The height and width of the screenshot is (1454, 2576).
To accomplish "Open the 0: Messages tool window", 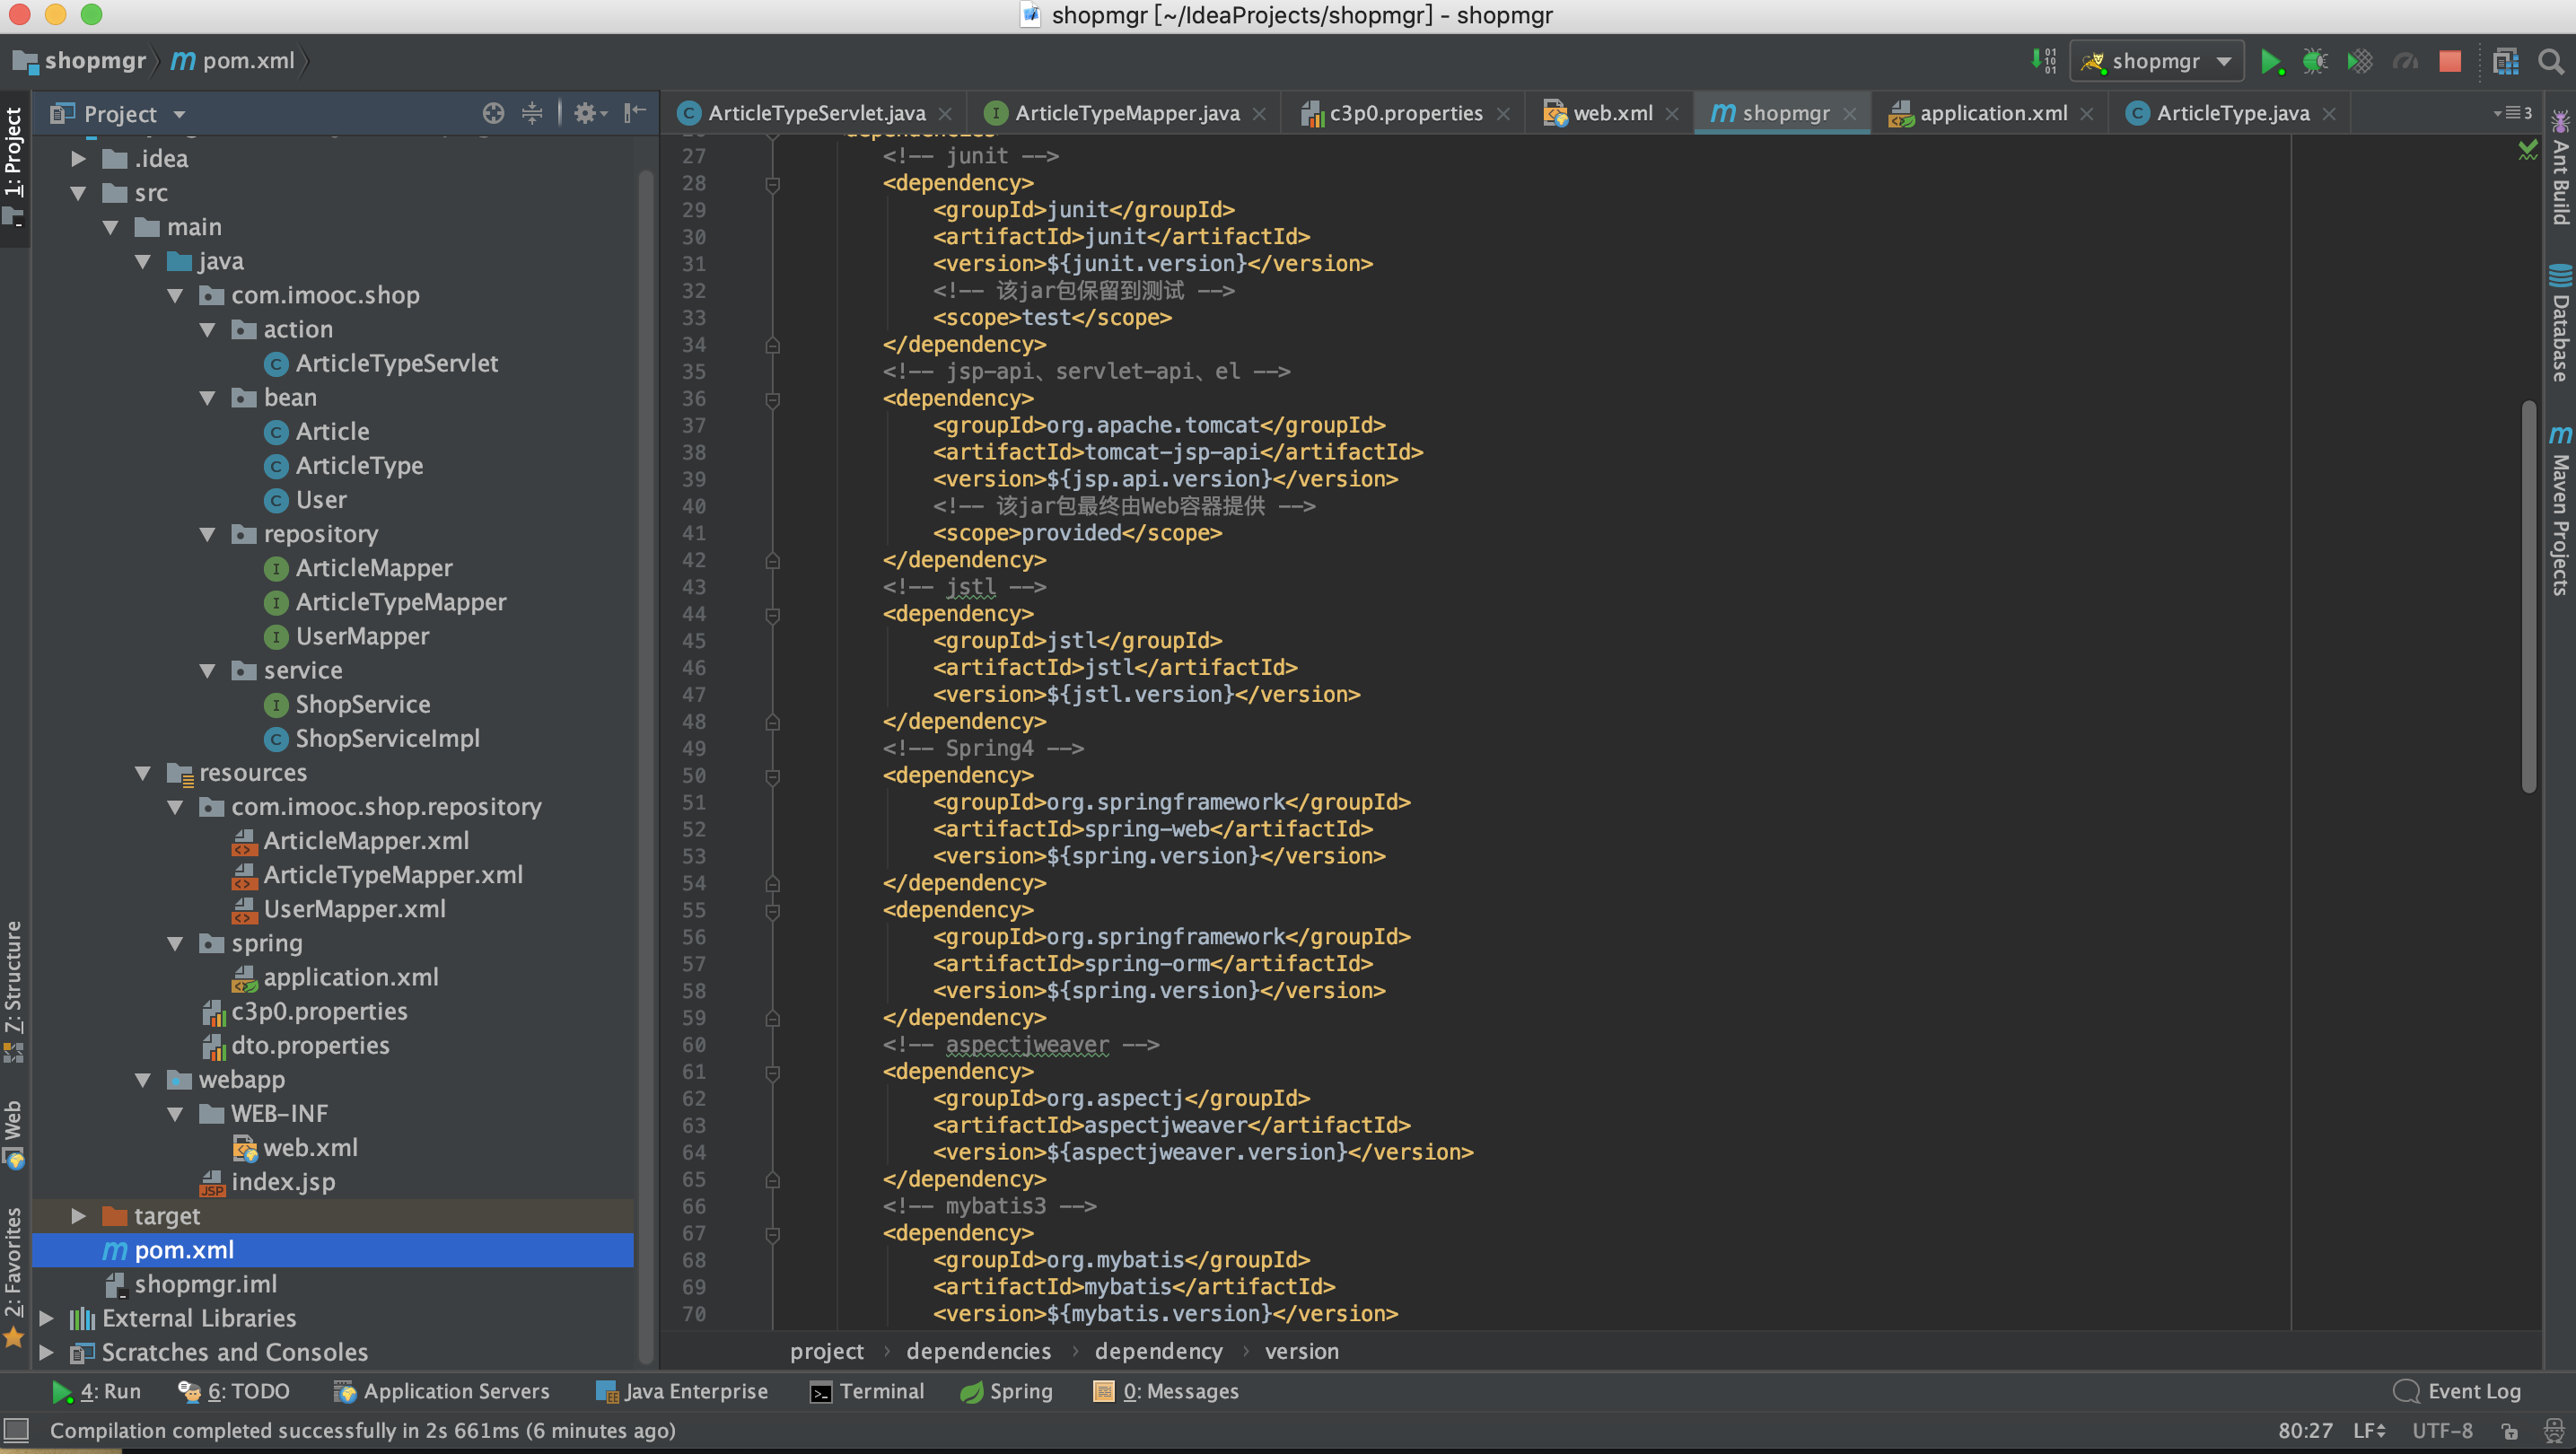I will 1166,1391.
